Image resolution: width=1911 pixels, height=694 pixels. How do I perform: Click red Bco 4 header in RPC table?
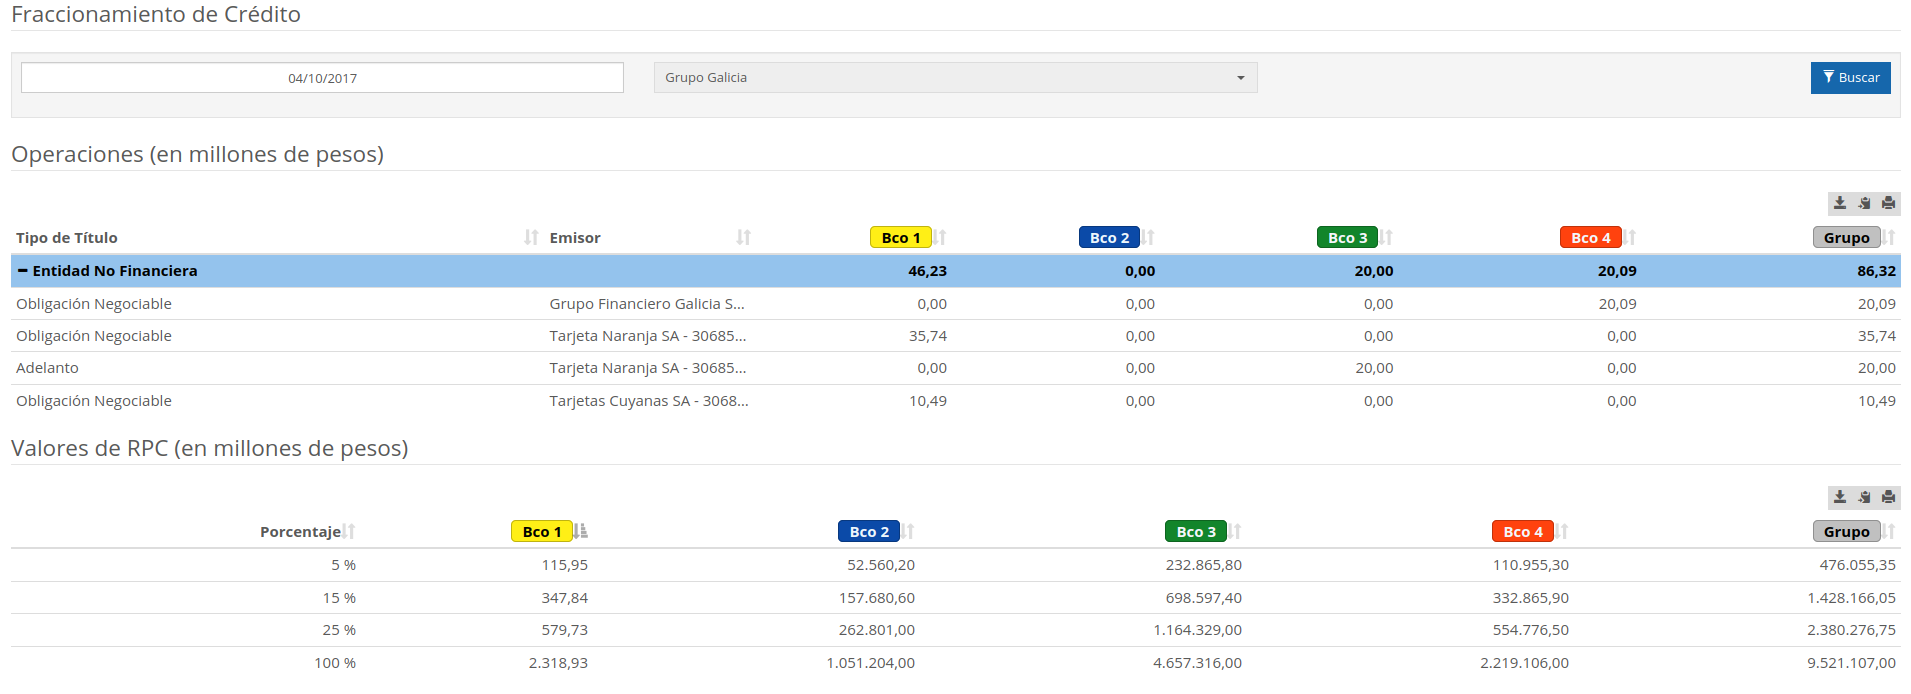1522,532
